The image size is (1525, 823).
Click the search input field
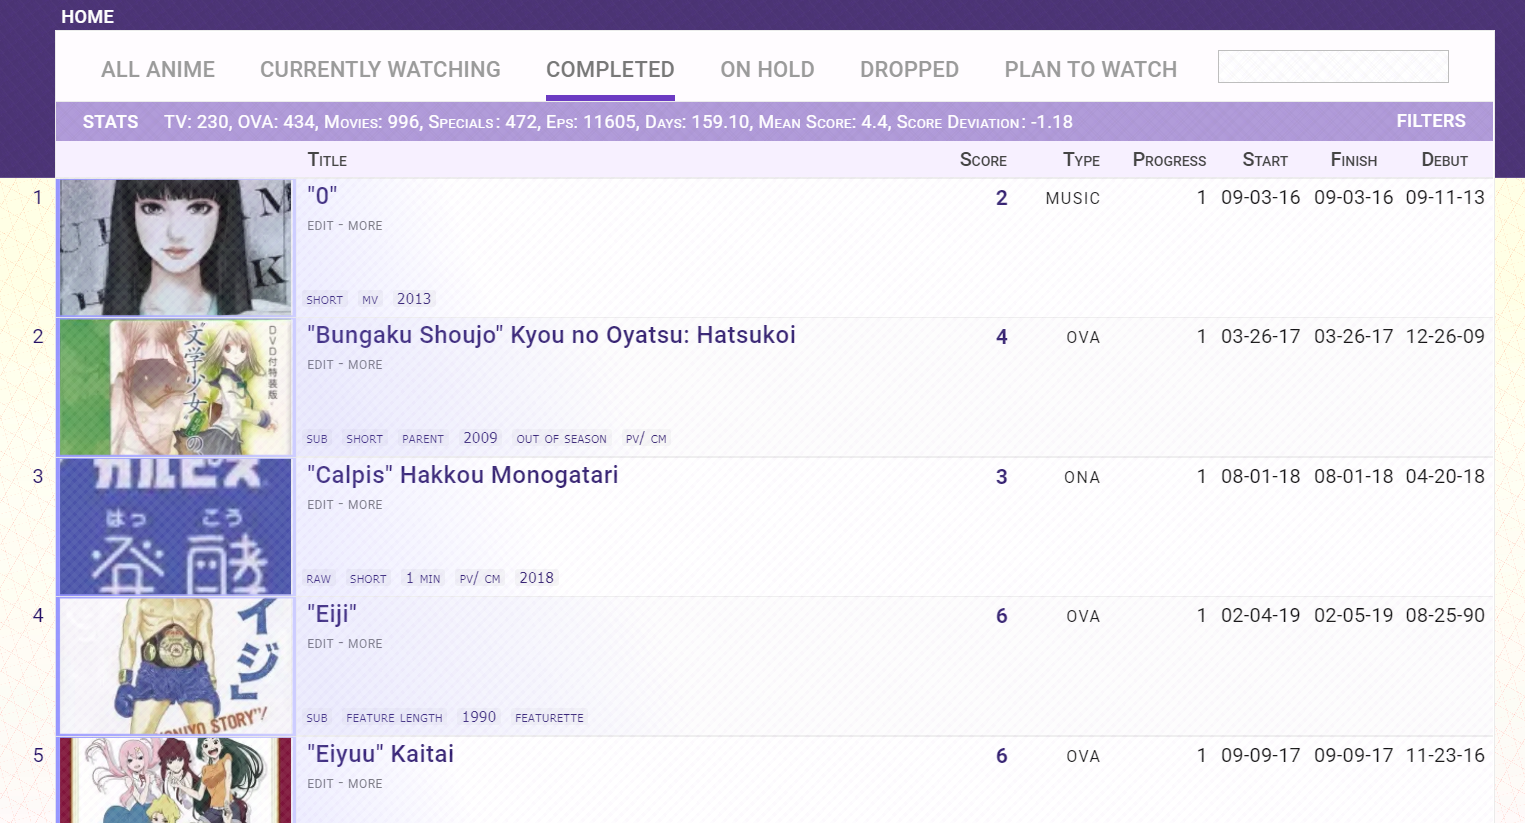1332,67
